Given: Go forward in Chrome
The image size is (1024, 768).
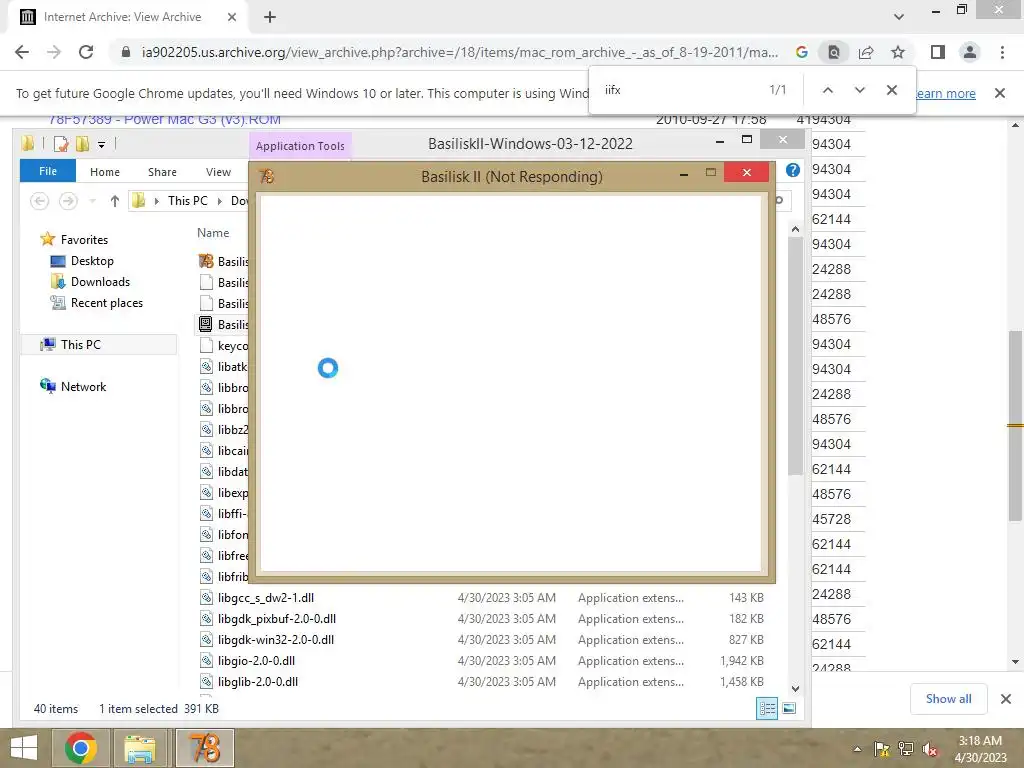Looking at the screenshot, I should (54, 52).
